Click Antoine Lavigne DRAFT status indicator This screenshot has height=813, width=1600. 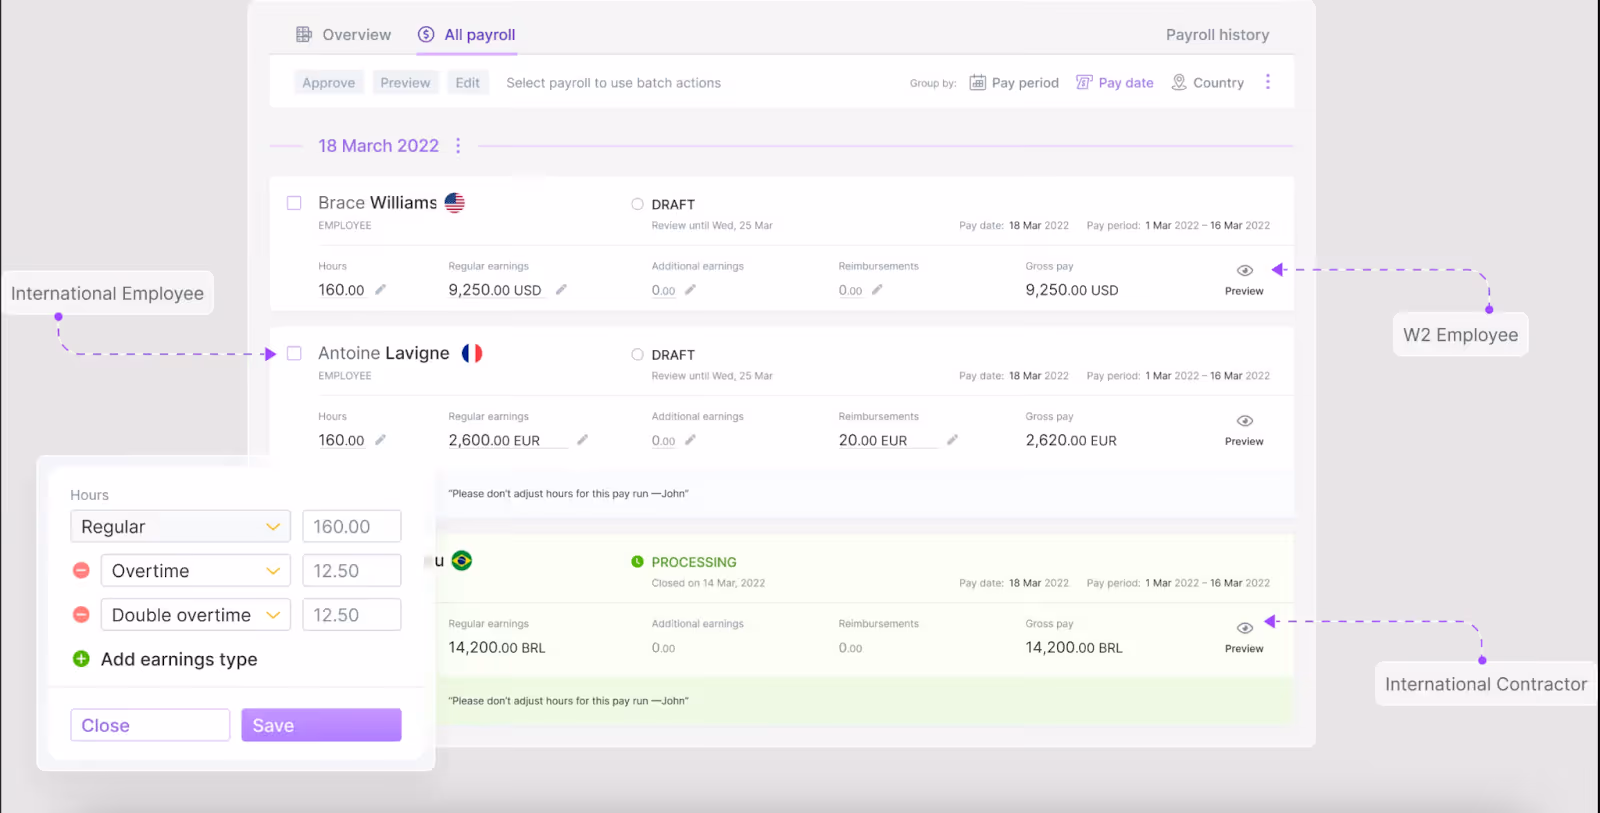tap(637, 354)
